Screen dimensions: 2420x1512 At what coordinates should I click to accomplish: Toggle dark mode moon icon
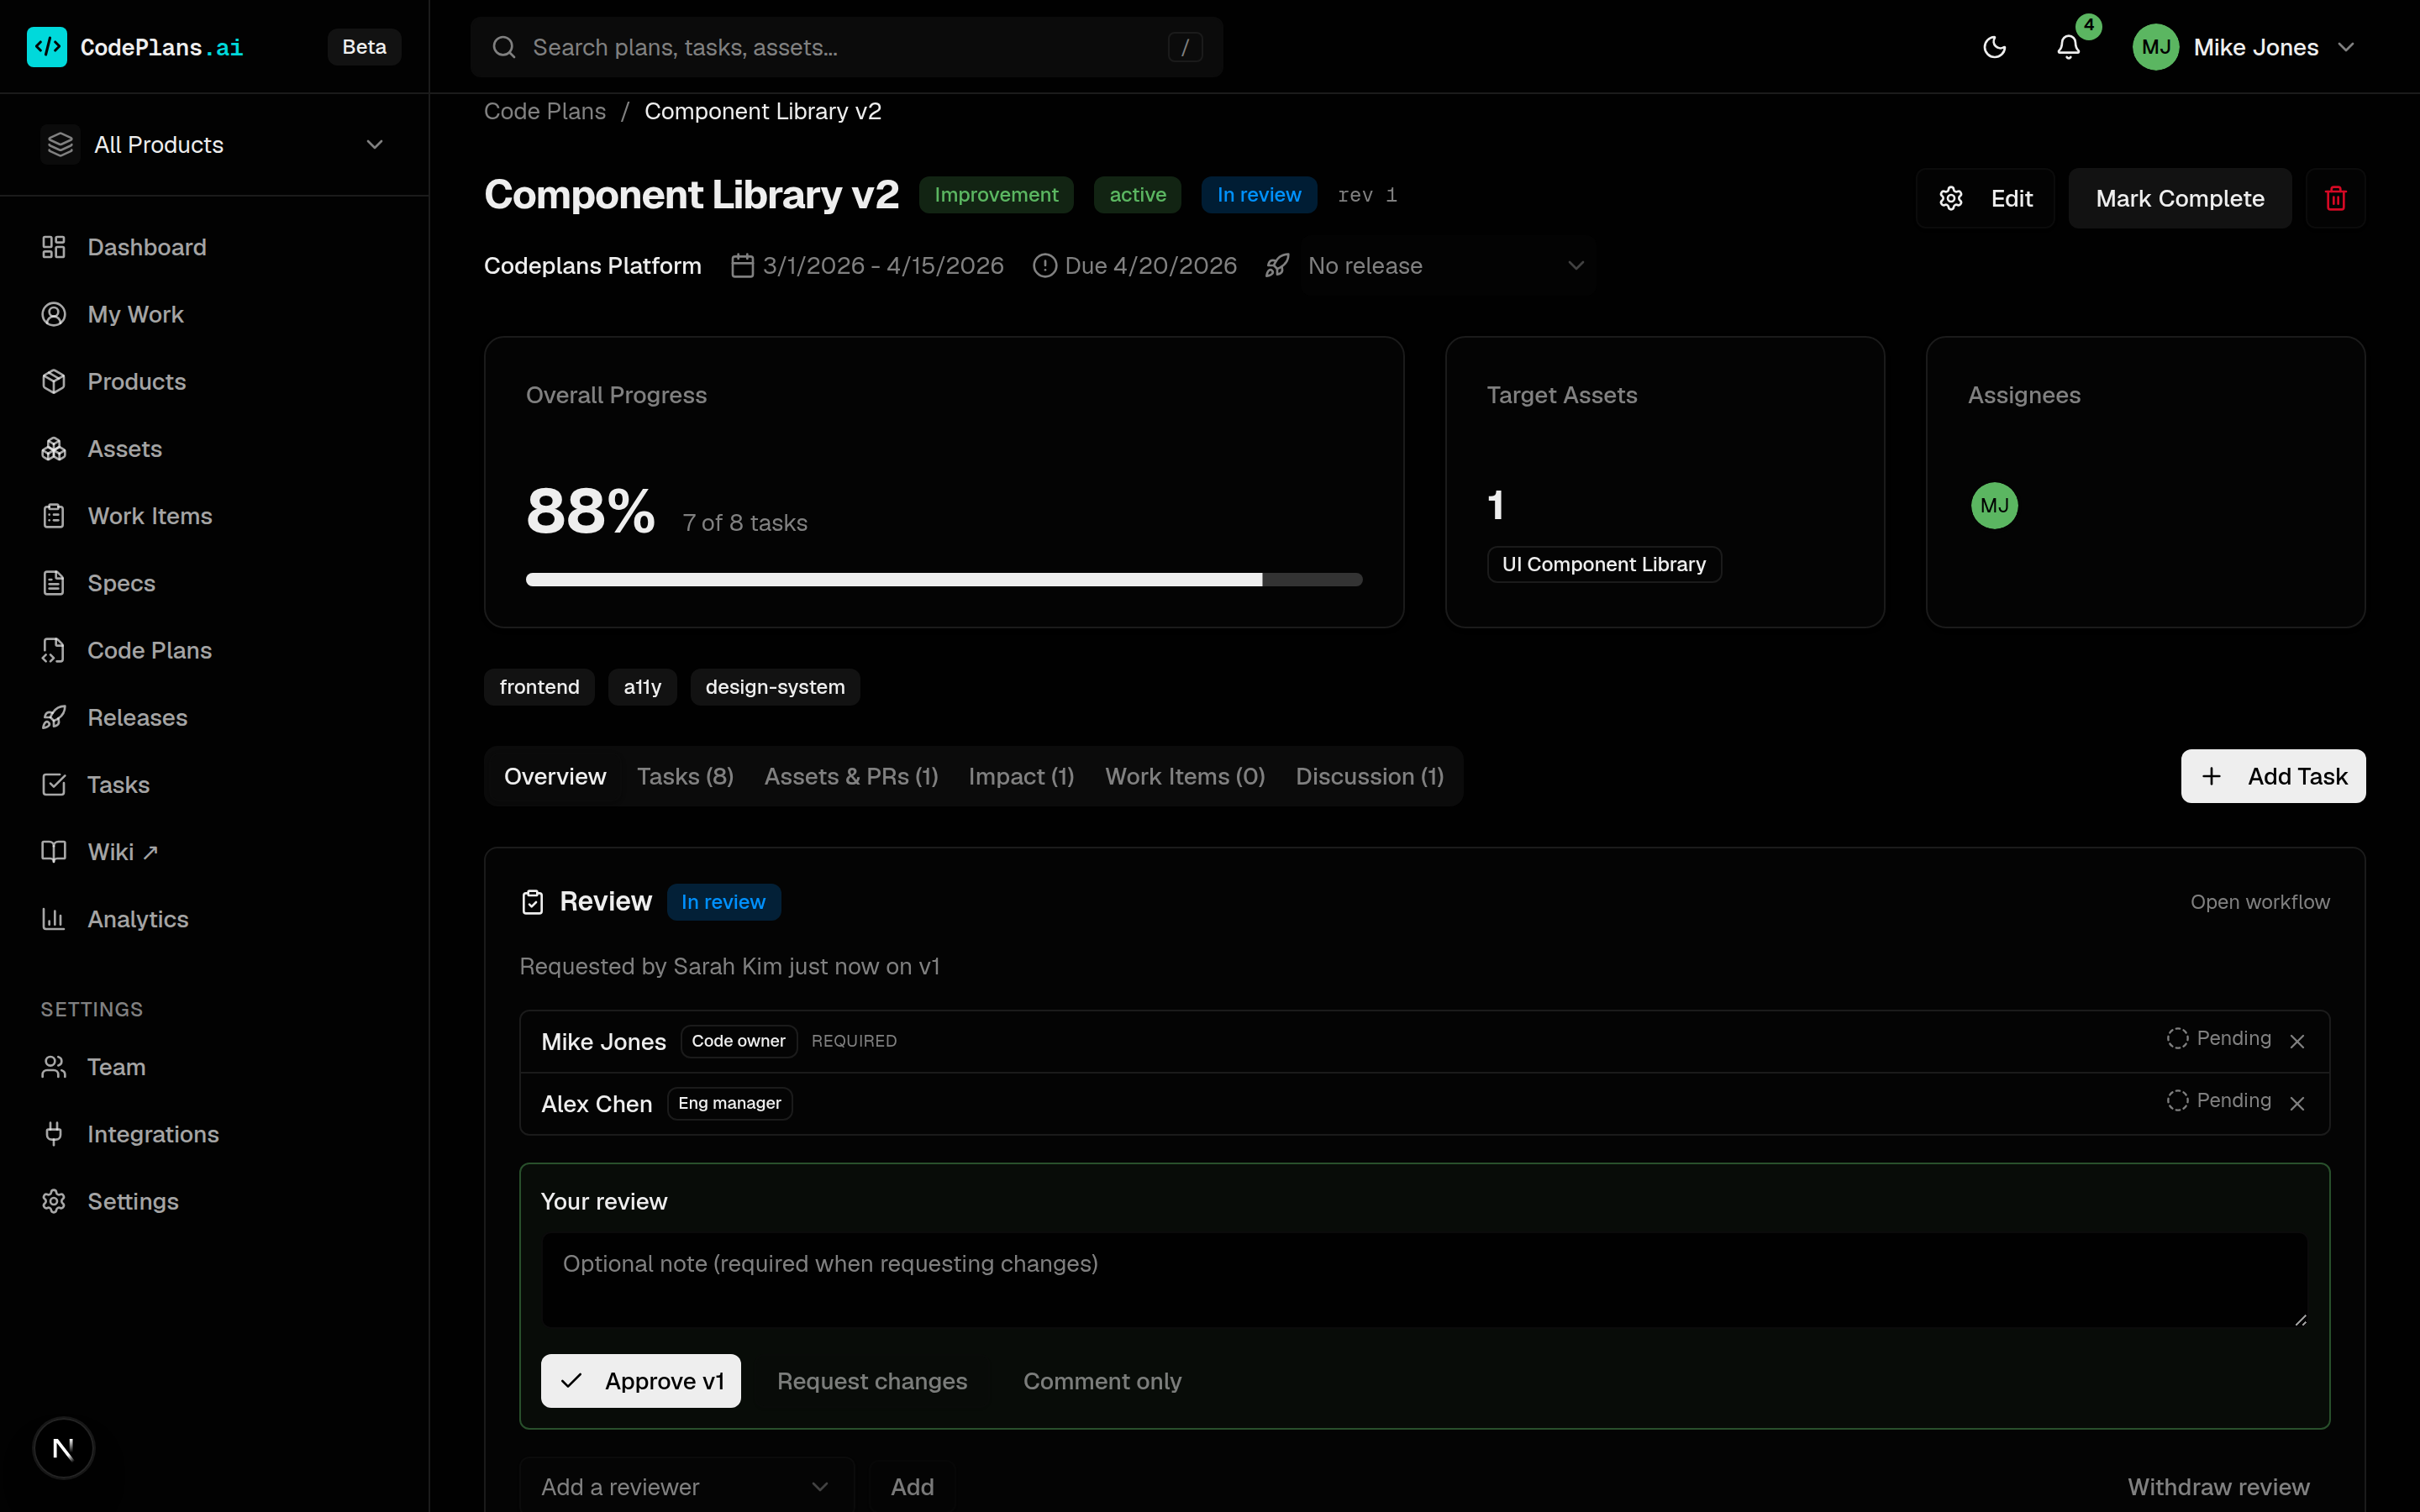(x=1994, y=47)
